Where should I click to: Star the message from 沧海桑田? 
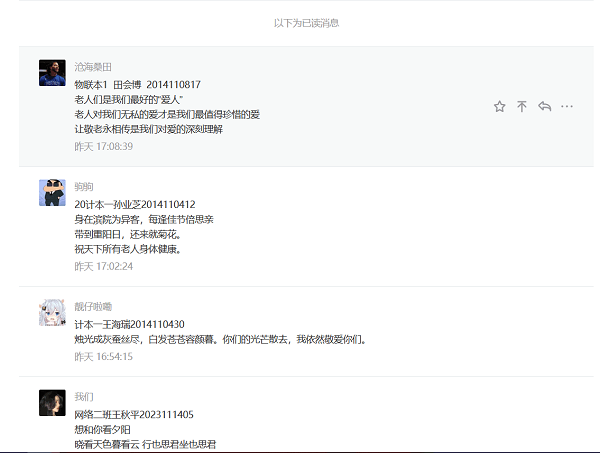click(499, 107)
